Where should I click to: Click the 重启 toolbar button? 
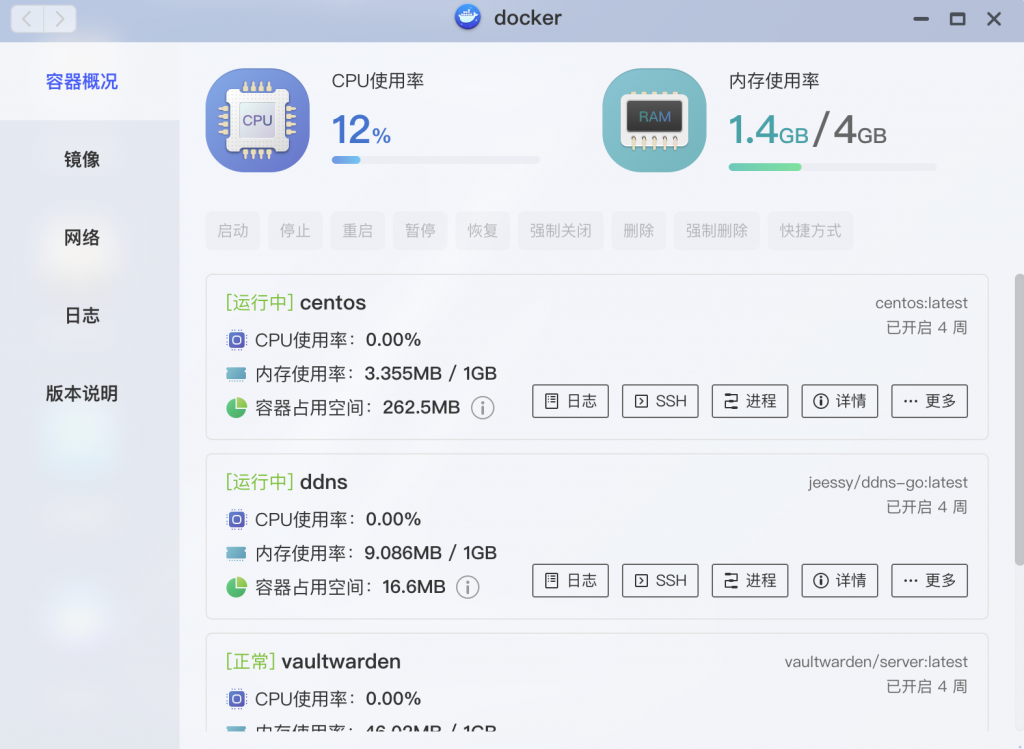358,231
